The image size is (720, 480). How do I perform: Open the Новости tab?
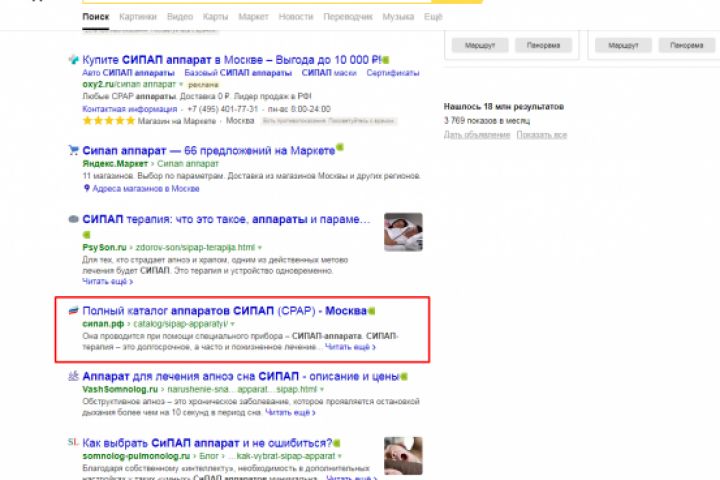click(296, 17)
